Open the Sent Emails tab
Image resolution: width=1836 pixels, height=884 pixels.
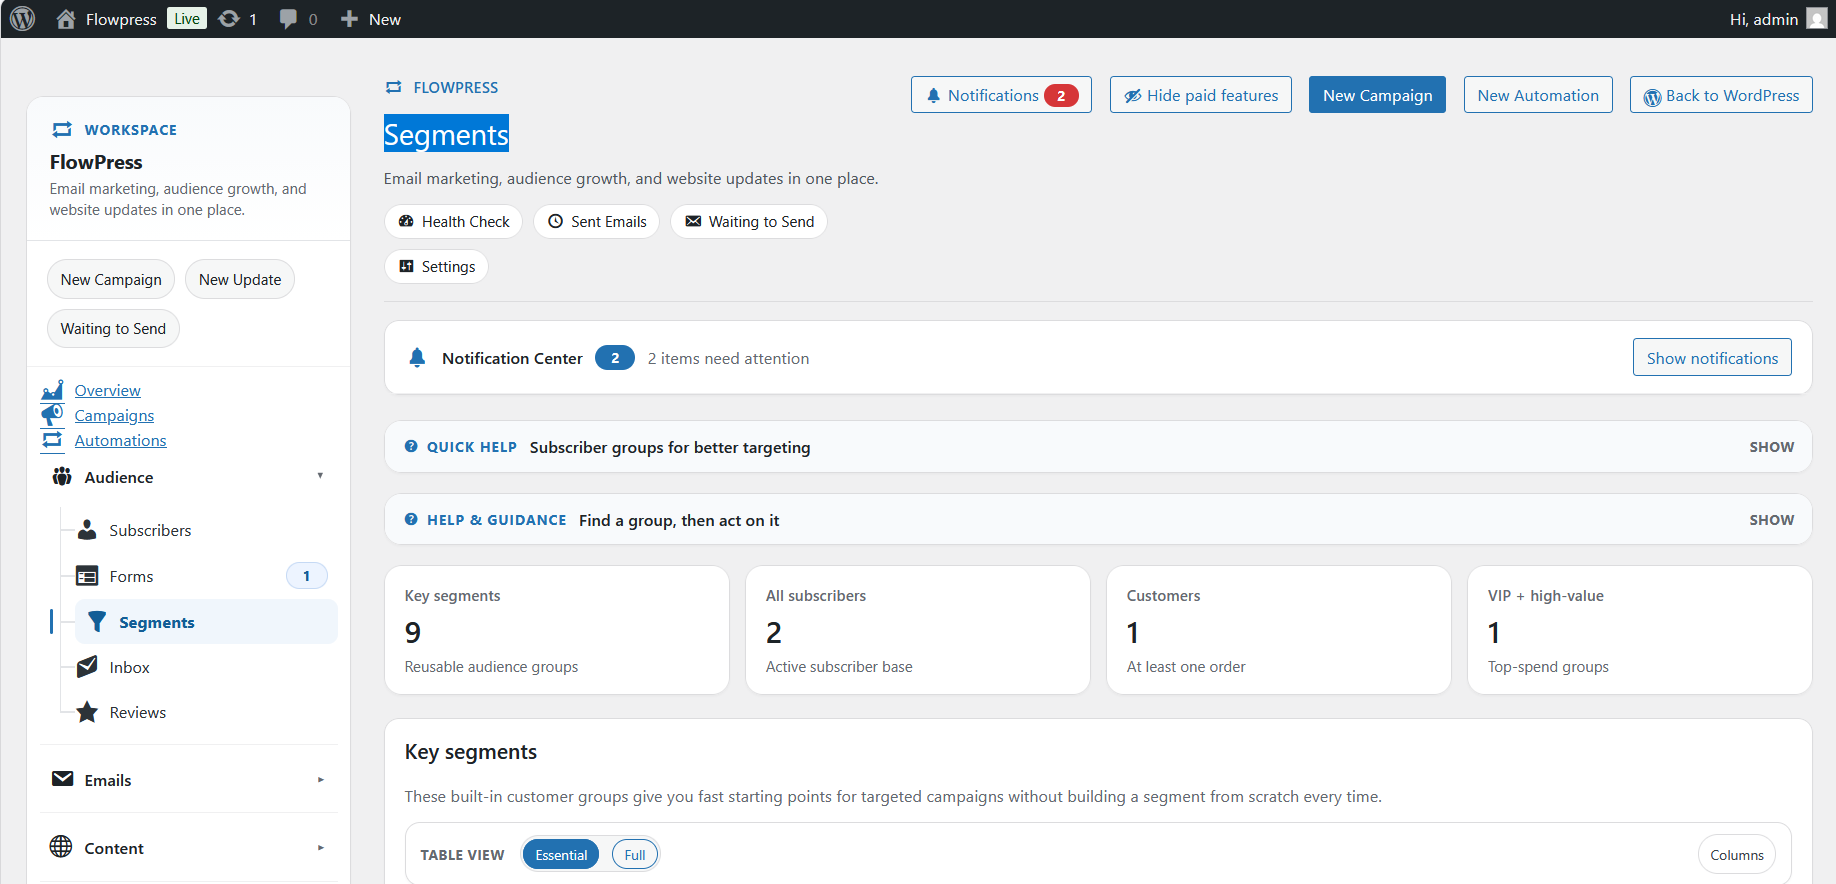coord(596,222)
